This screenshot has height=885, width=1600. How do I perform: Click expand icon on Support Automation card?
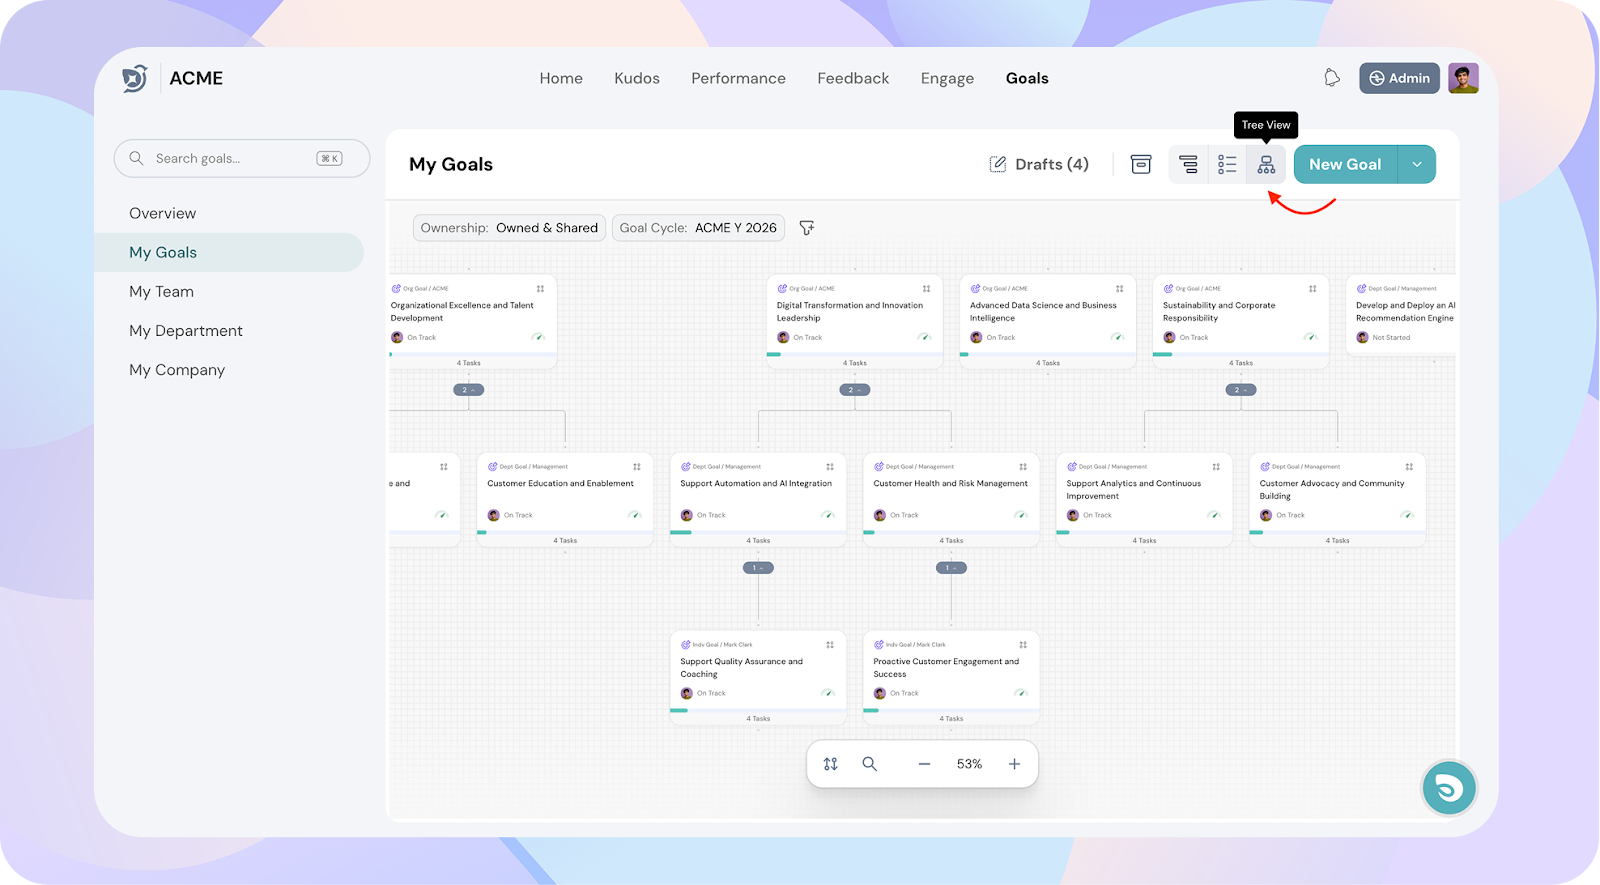coord(830,467)
